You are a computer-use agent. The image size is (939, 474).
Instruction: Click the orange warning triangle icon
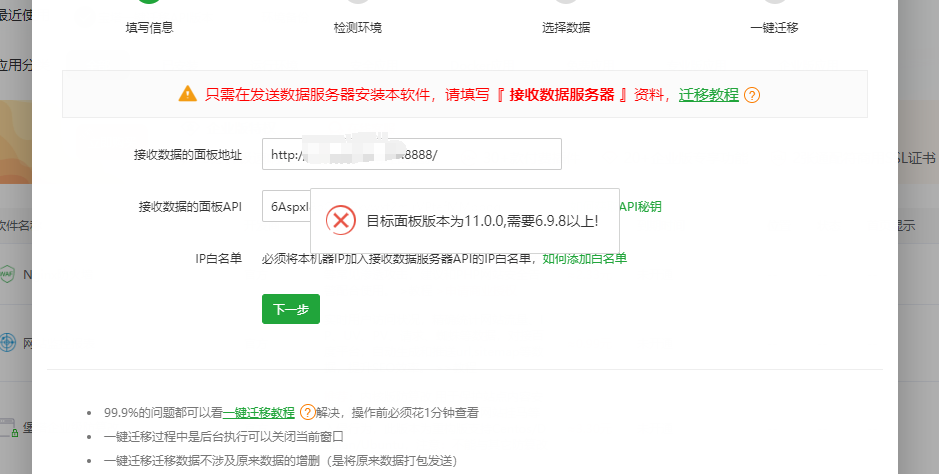[x=187, y=94]
